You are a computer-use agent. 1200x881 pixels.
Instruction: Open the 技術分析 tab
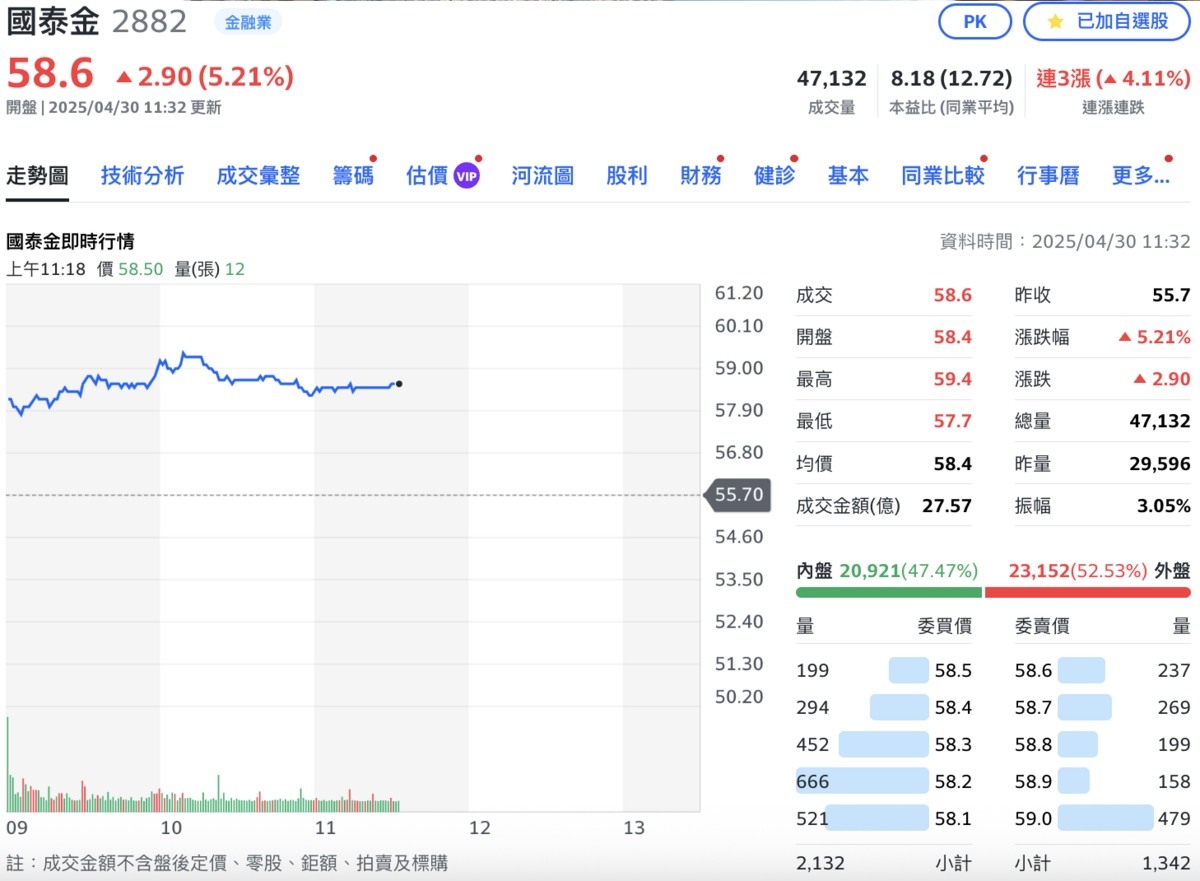click(x=143, y=176)
